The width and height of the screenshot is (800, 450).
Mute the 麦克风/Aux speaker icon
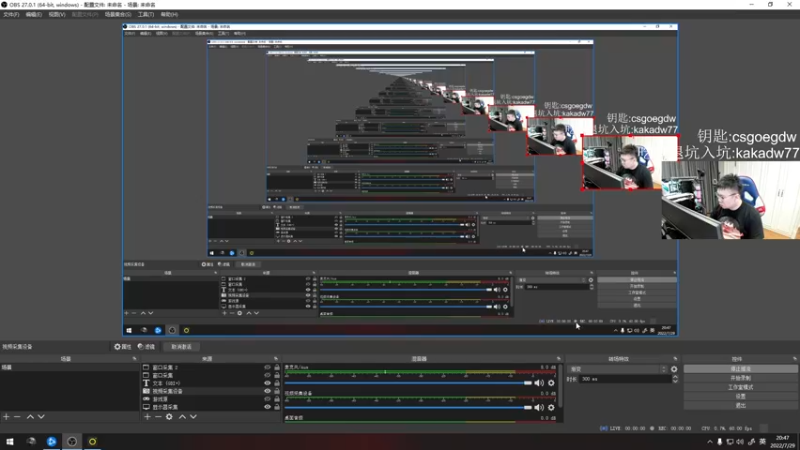click(x=539, y=383)
